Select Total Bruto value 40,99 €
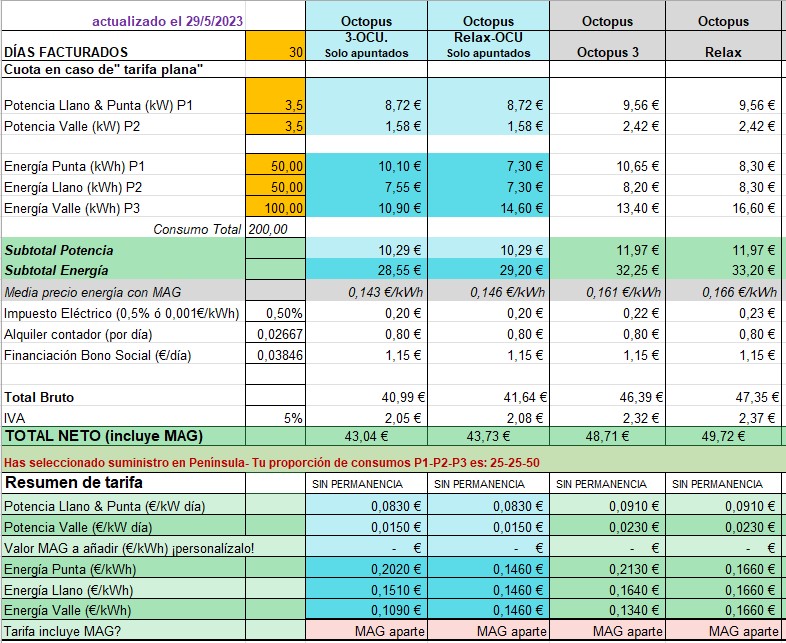The height and width of the screenshot is (643, 786). [366, 395]
